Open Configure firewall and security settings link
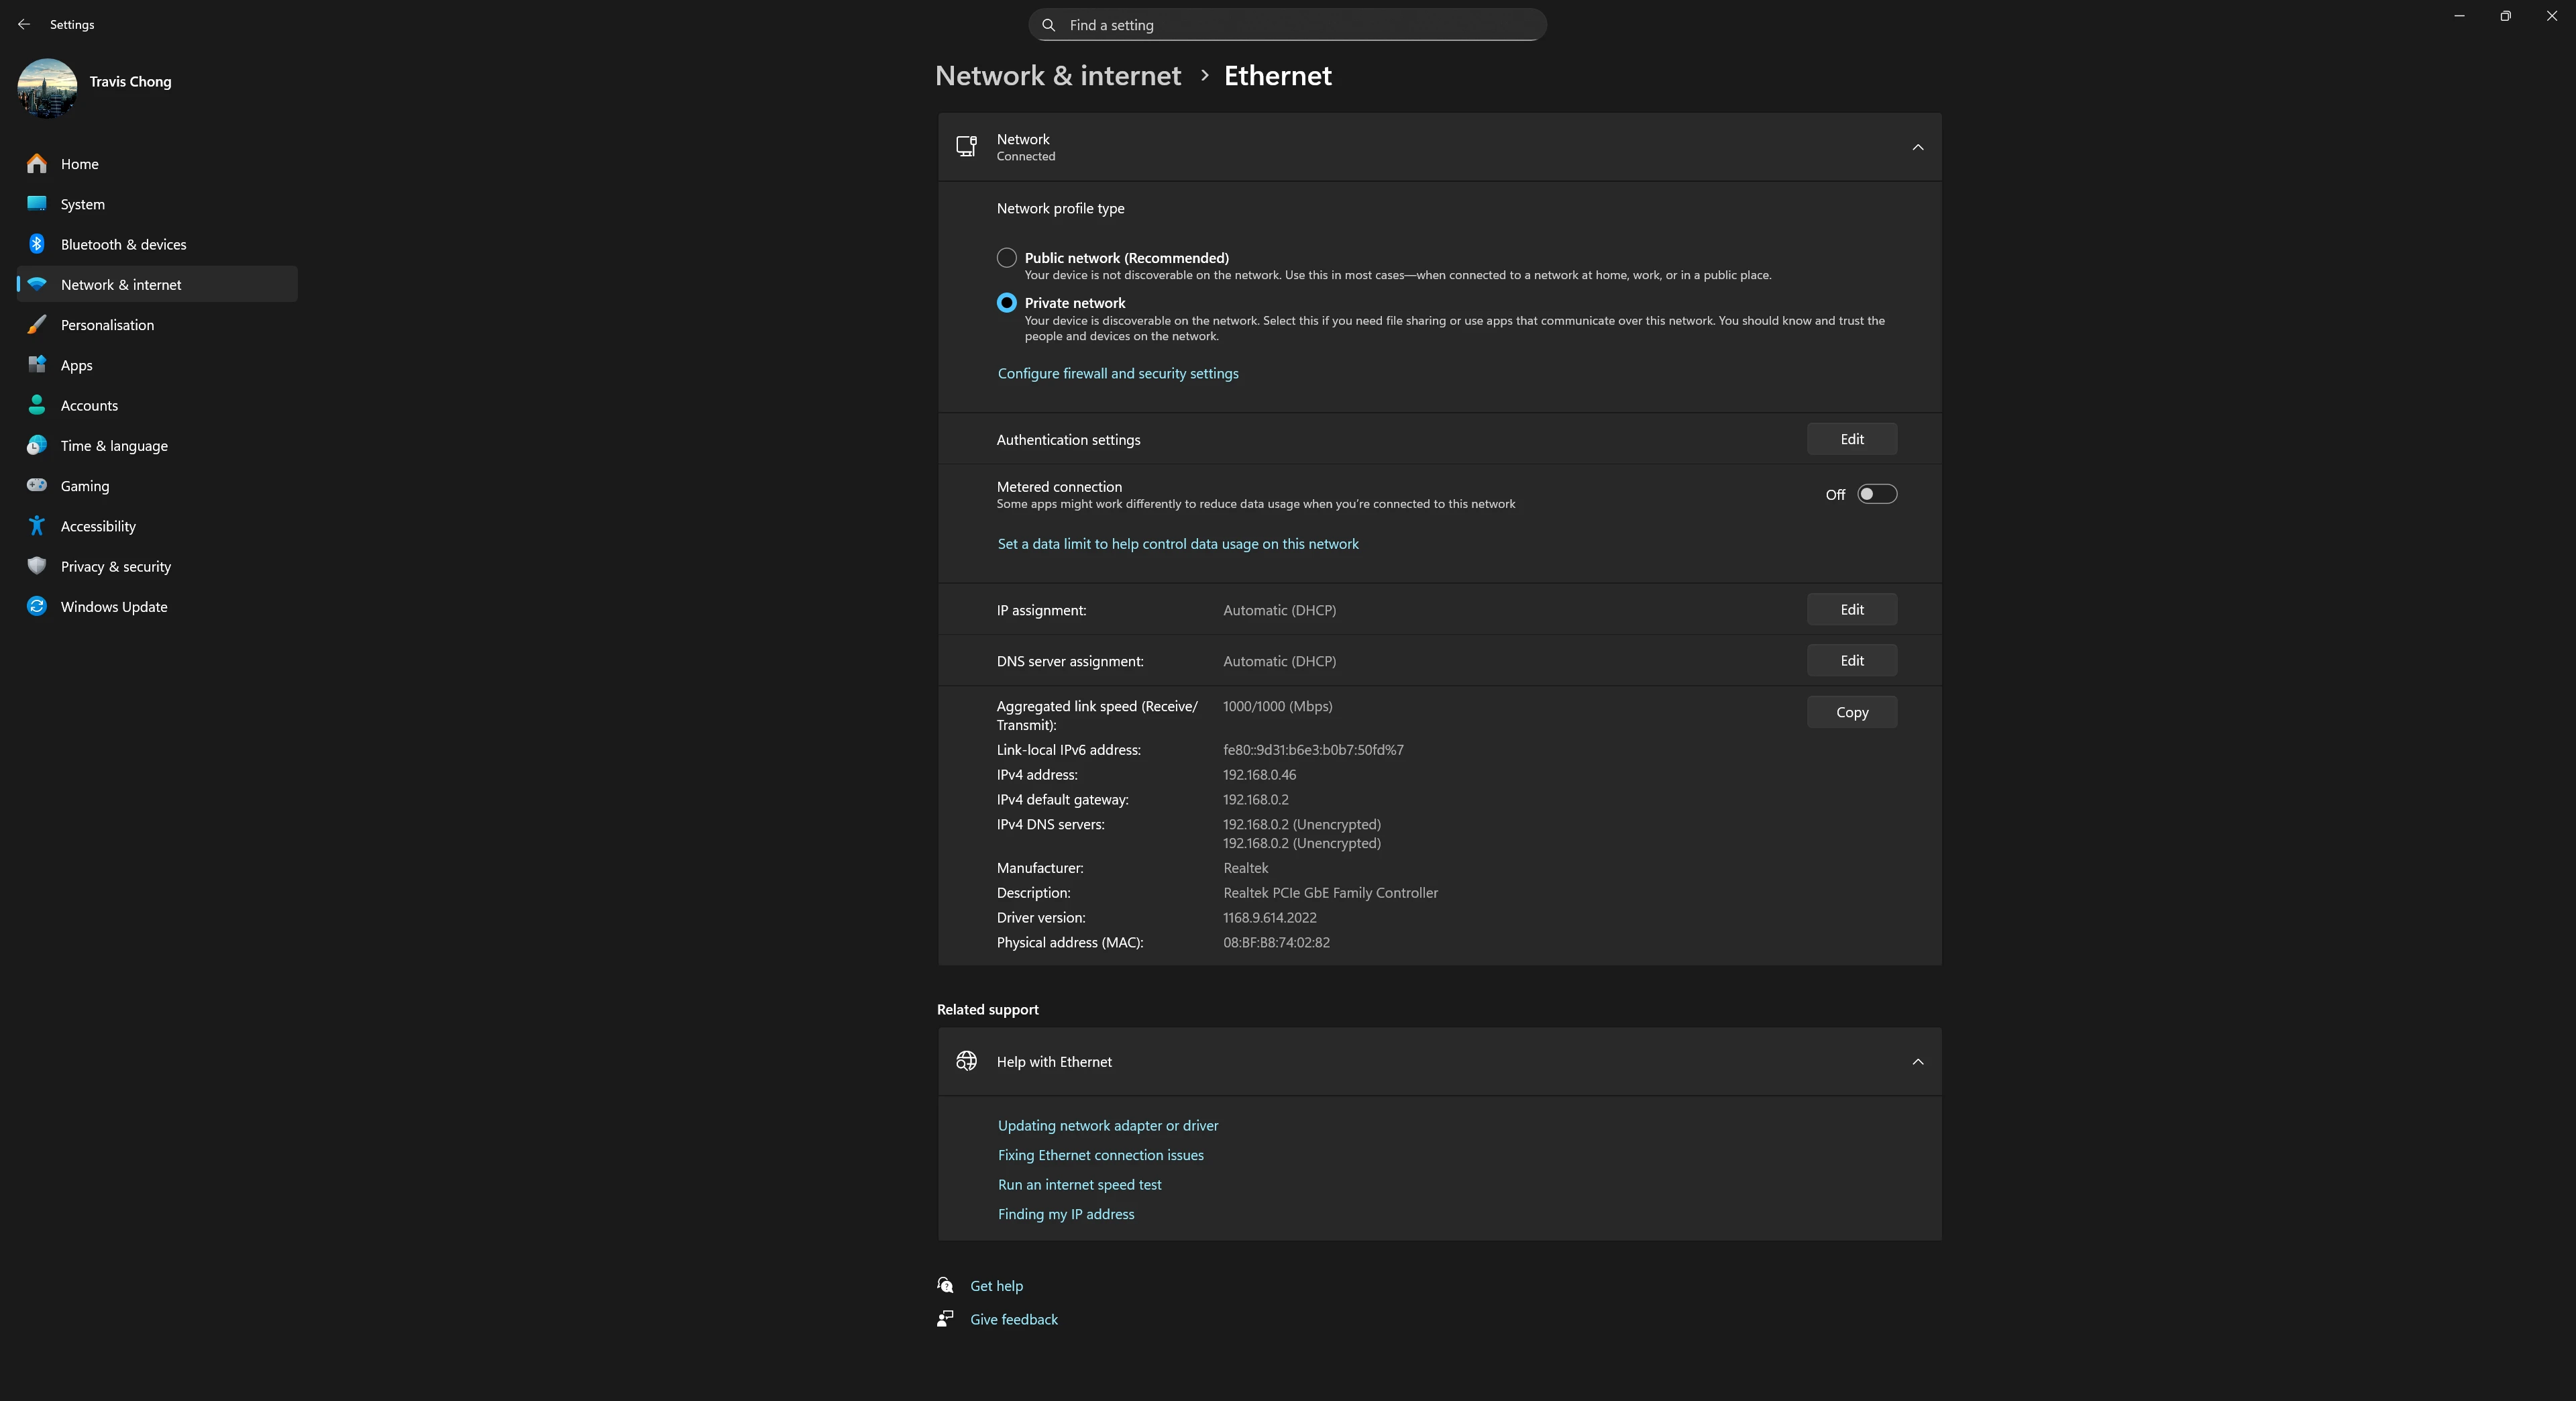2576x1401 pixels. point(1117,373)
